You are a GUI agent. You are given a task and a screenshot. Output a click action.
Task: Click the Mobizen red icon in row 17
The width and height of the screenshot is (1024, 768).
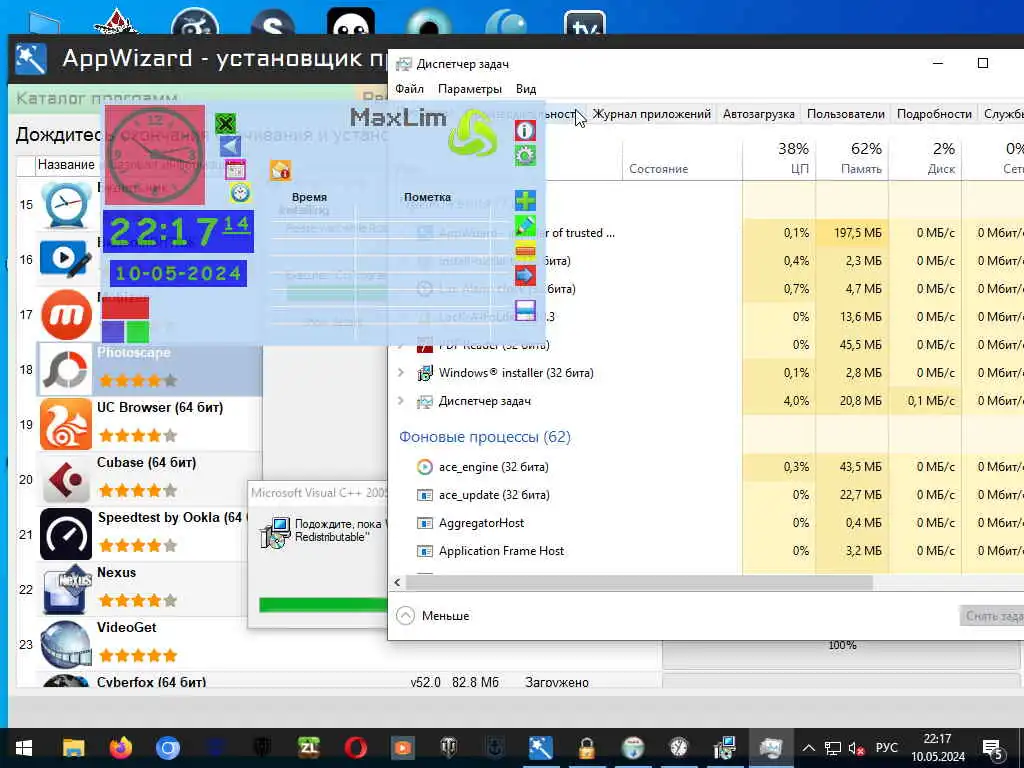(x=66, y=315)
